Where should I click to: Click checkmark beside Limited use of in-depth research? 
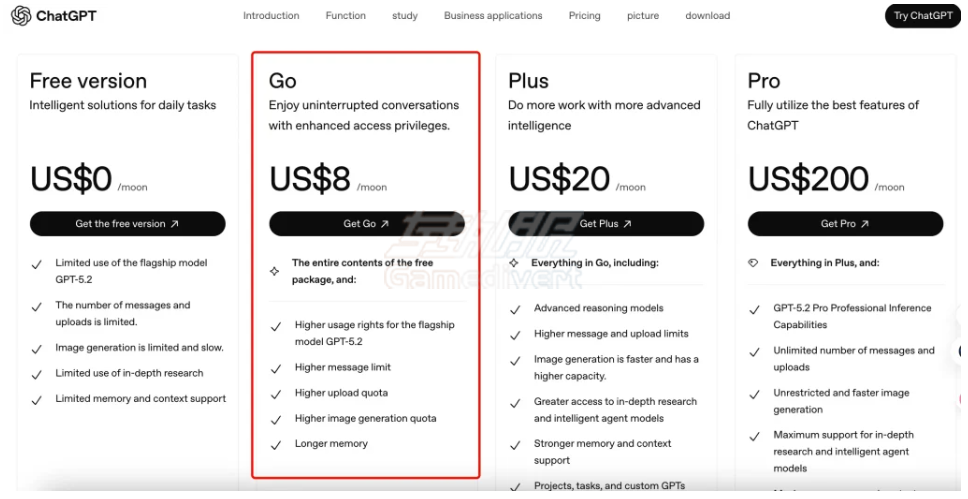click(x=37, y=374)
